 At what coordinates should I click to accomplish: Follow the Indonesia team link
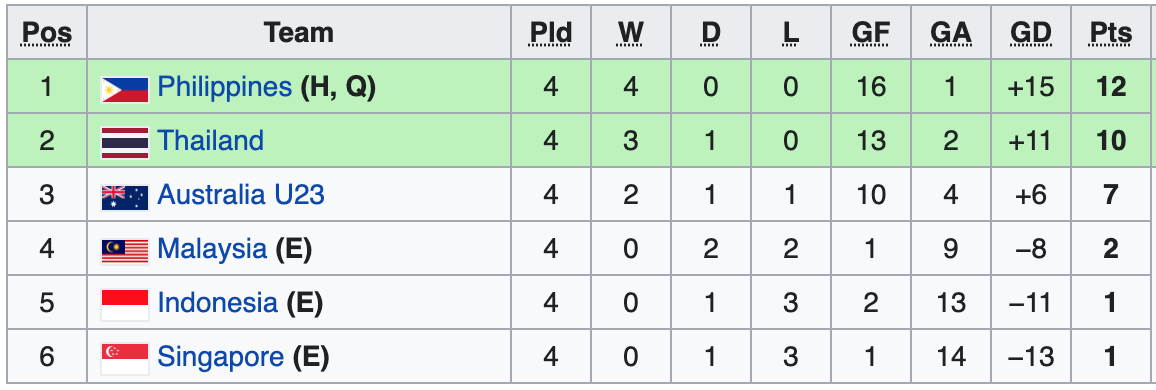[x=217, y=302]
